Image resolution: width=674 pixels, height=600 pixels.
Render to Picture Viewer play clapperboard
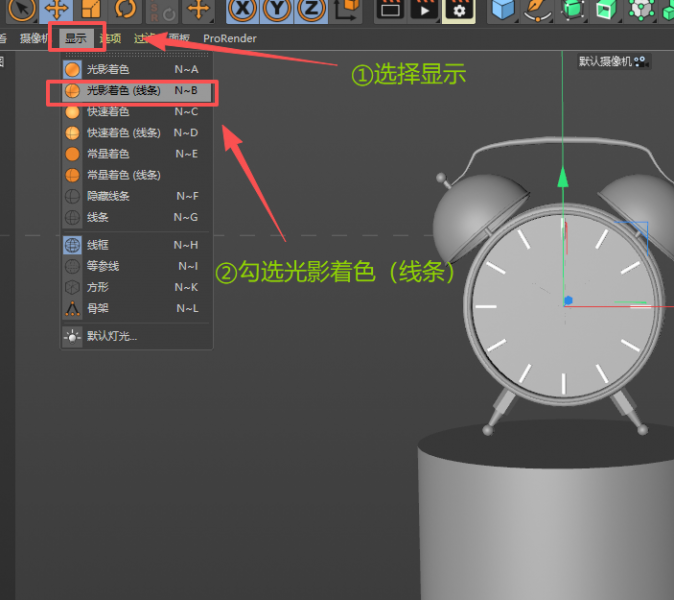coord(425,9)
